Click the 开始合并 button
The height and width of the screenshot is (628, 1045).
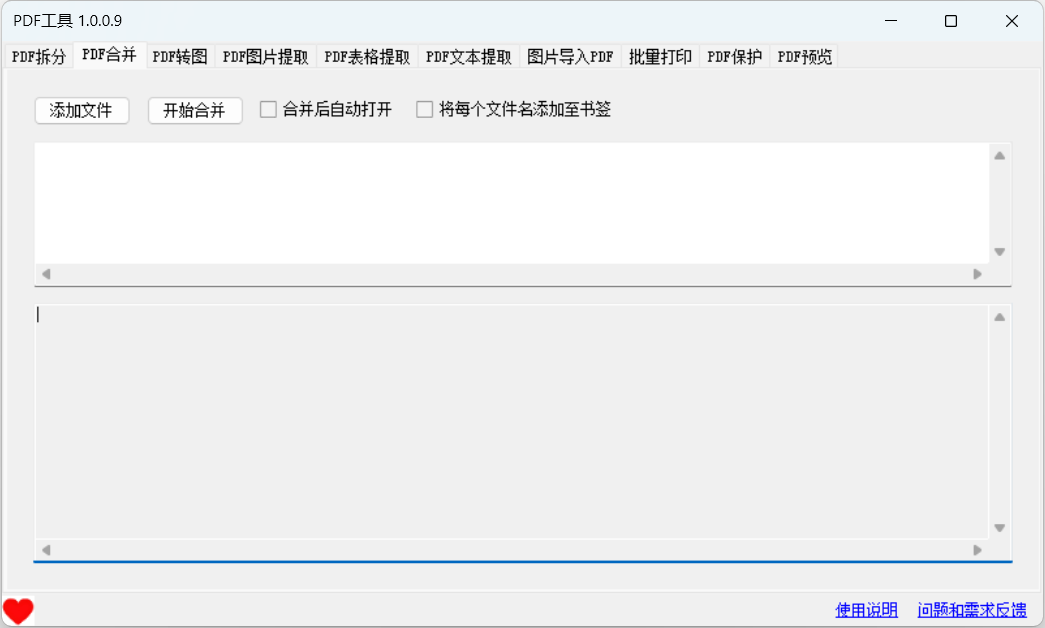(195, 110)
